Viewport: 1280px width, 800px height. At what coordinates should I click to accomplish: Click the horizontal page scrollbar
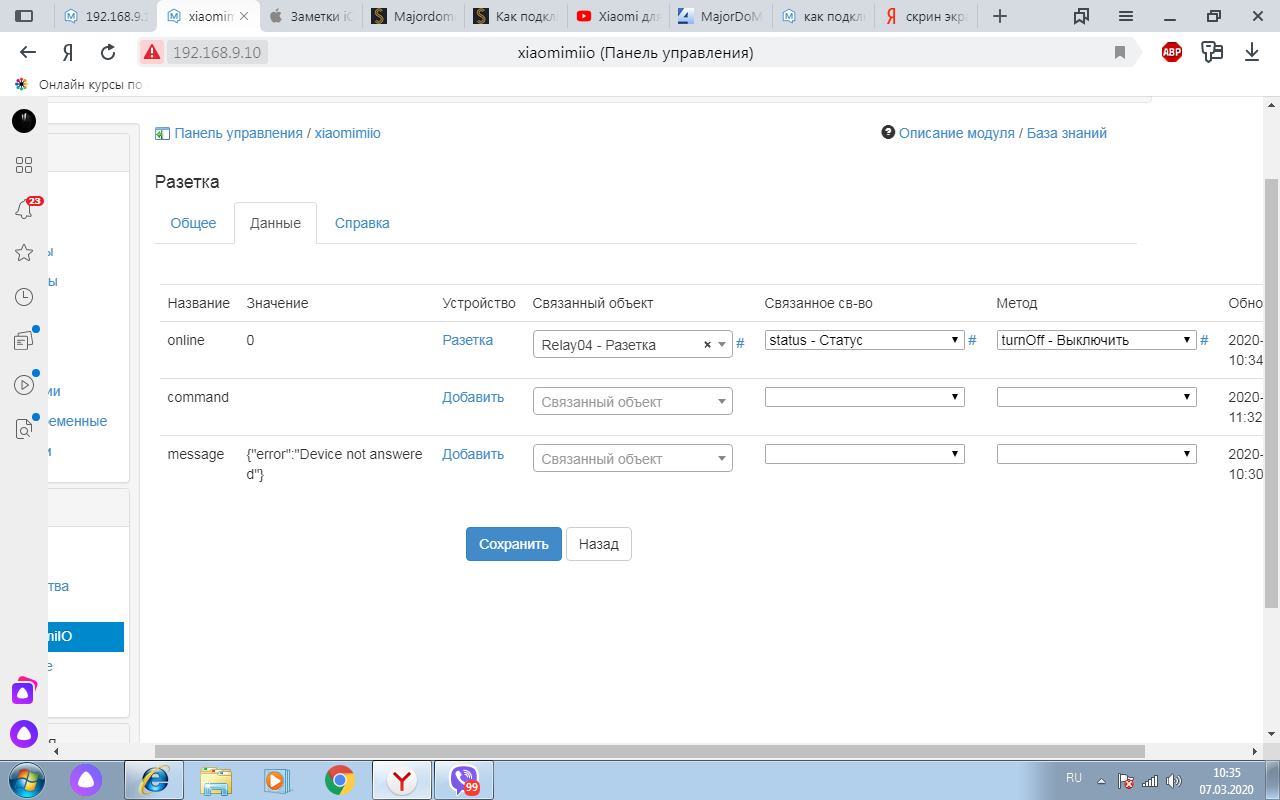click(649, 751)
